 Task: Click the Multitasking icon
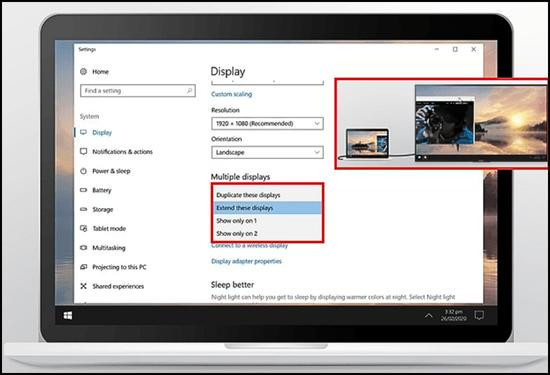pyautogui.click(x=83, y=248)
